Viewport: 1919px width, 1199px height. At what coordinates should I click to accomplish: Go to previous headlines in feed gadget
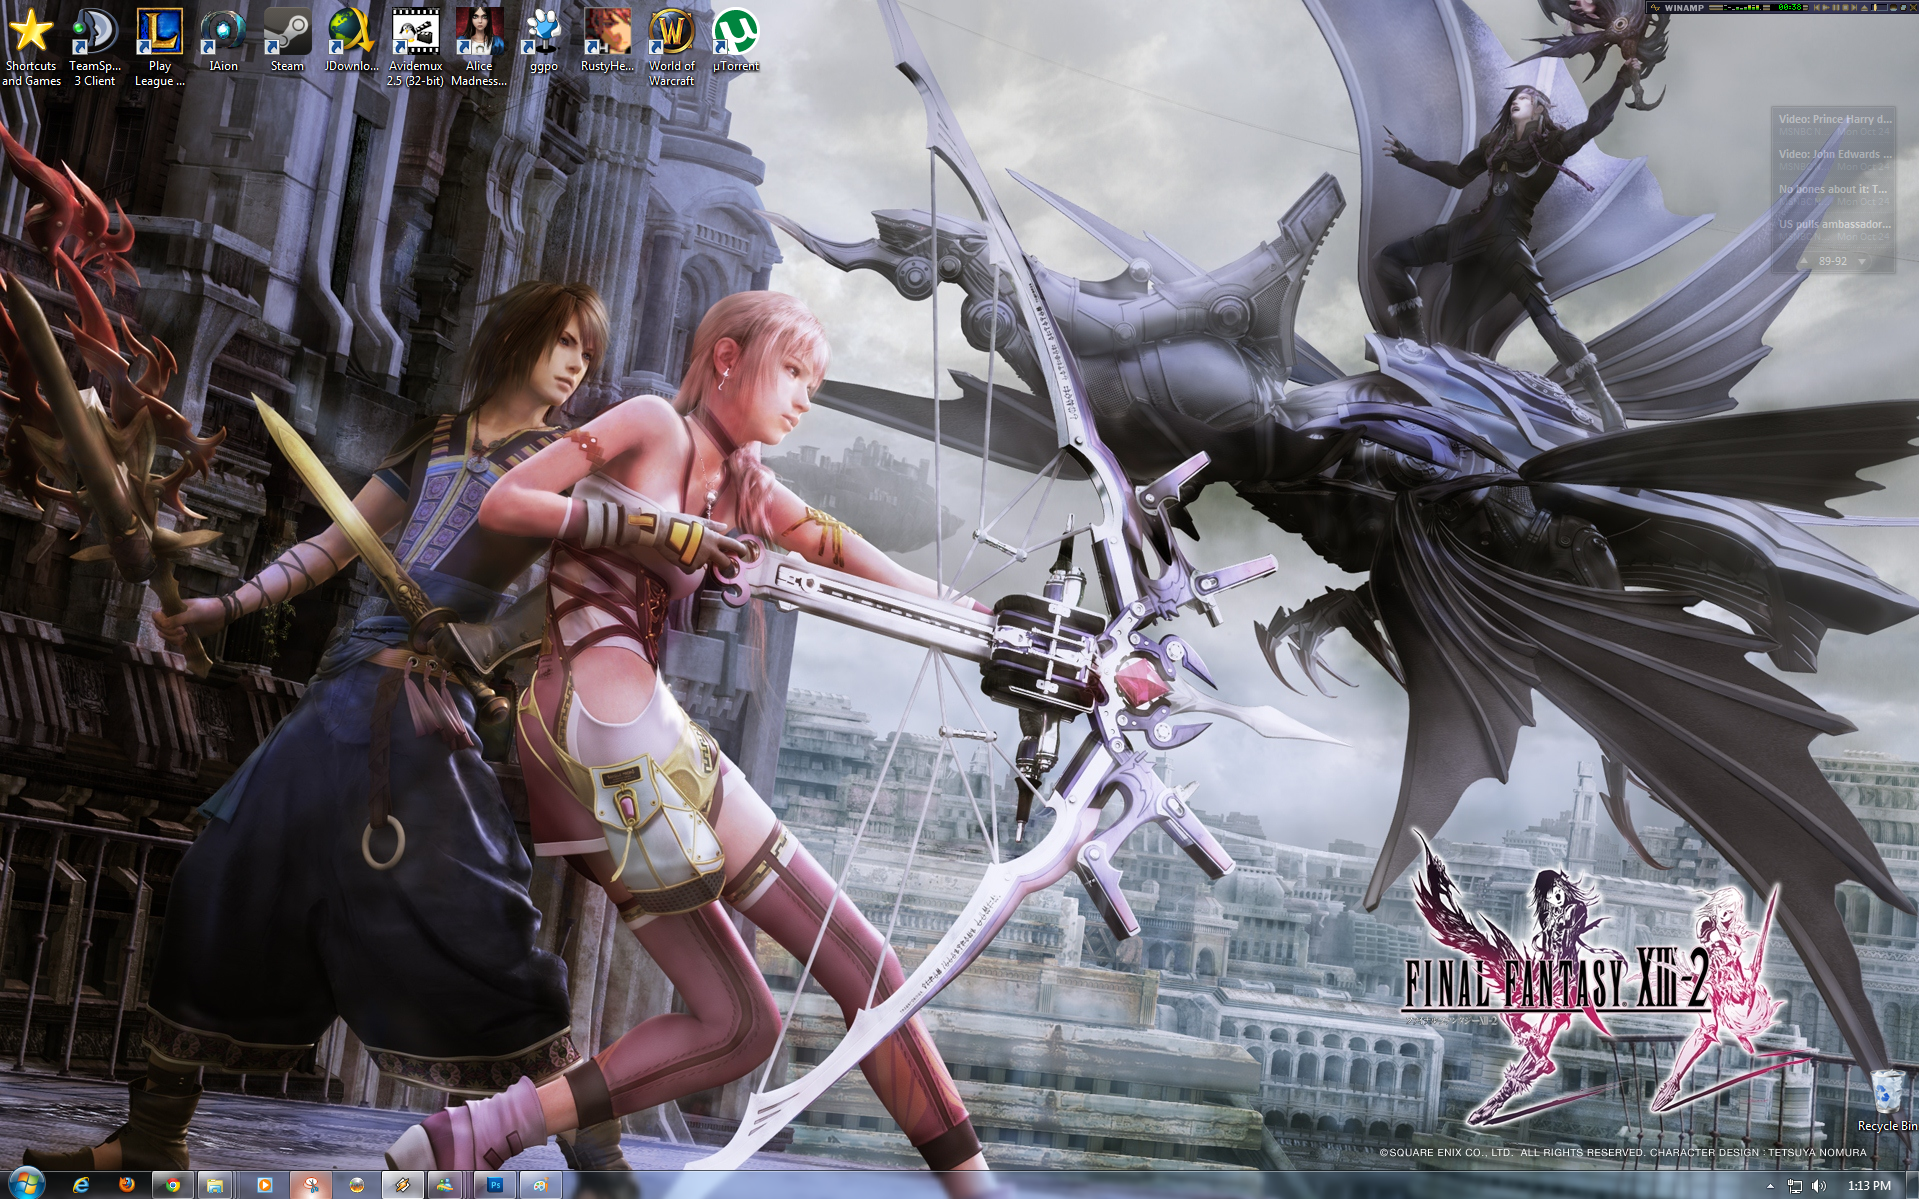point(1804,261)
